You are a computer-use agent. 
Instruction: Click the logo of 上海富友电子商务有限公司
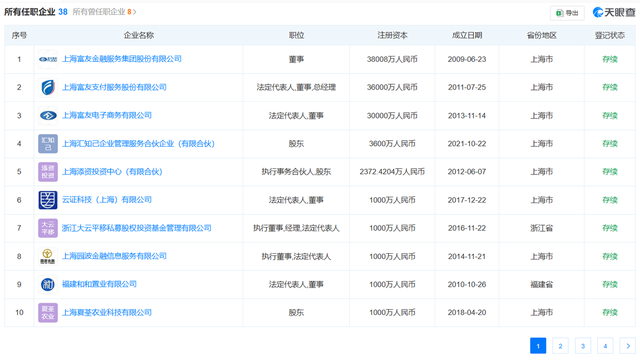(48, 116)
